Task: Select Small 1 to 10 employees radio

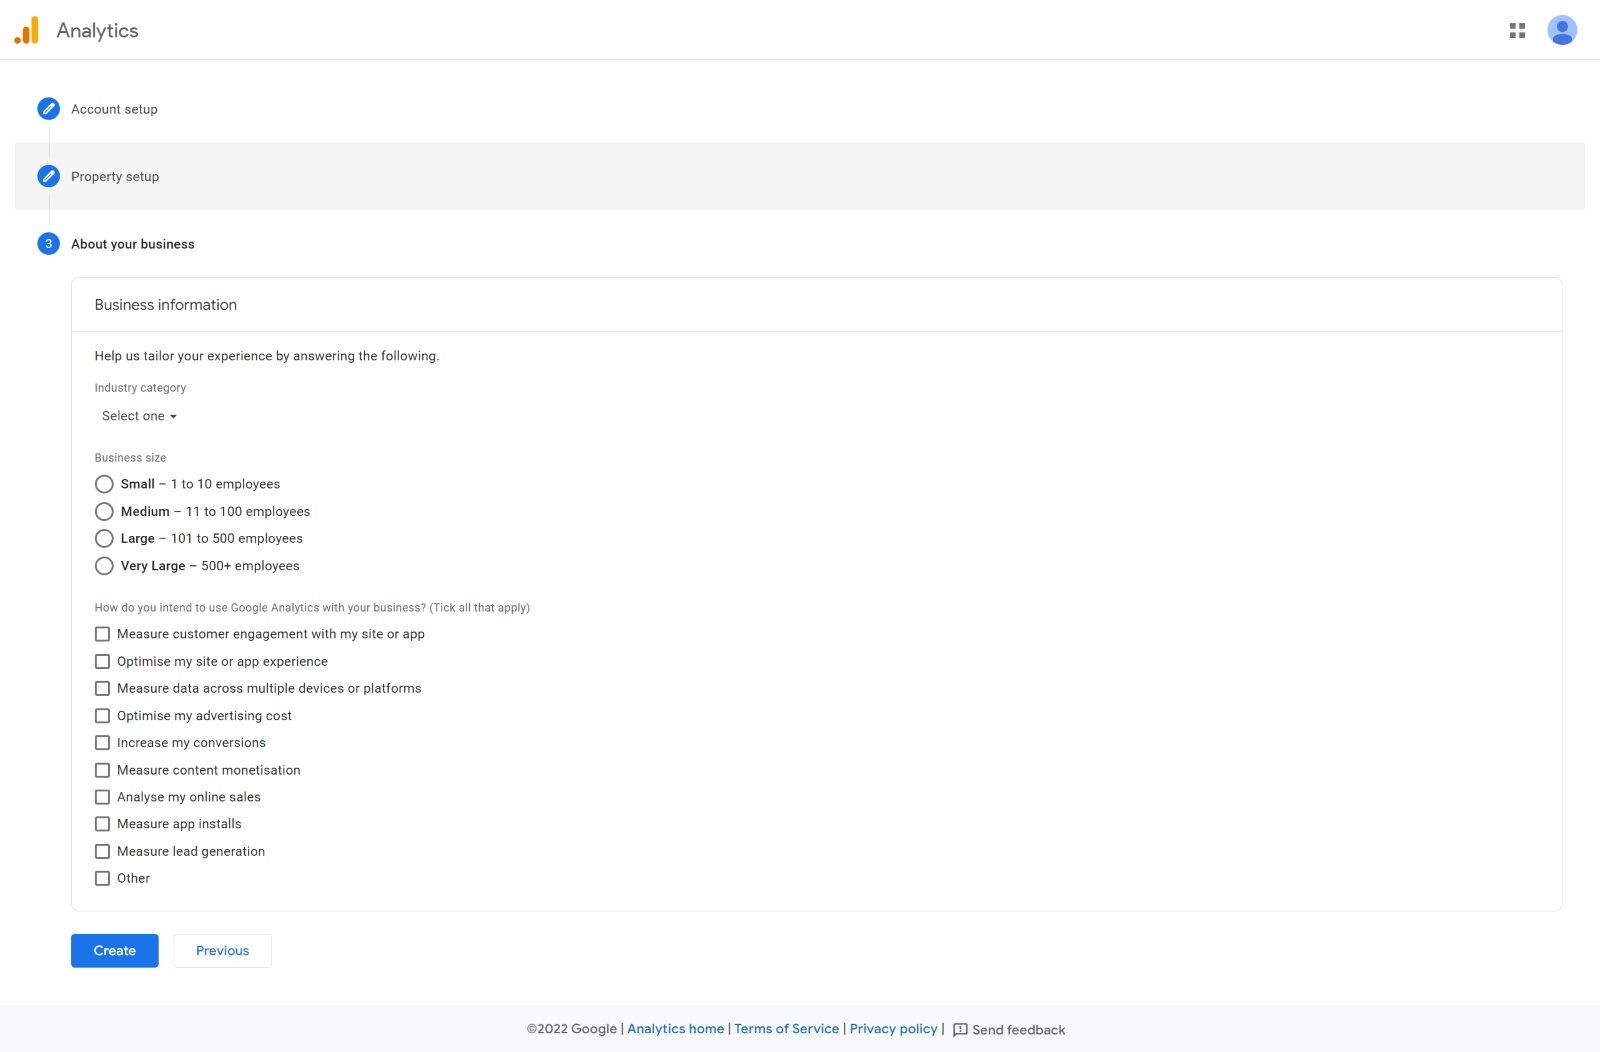Action: [x=104, y=484]
